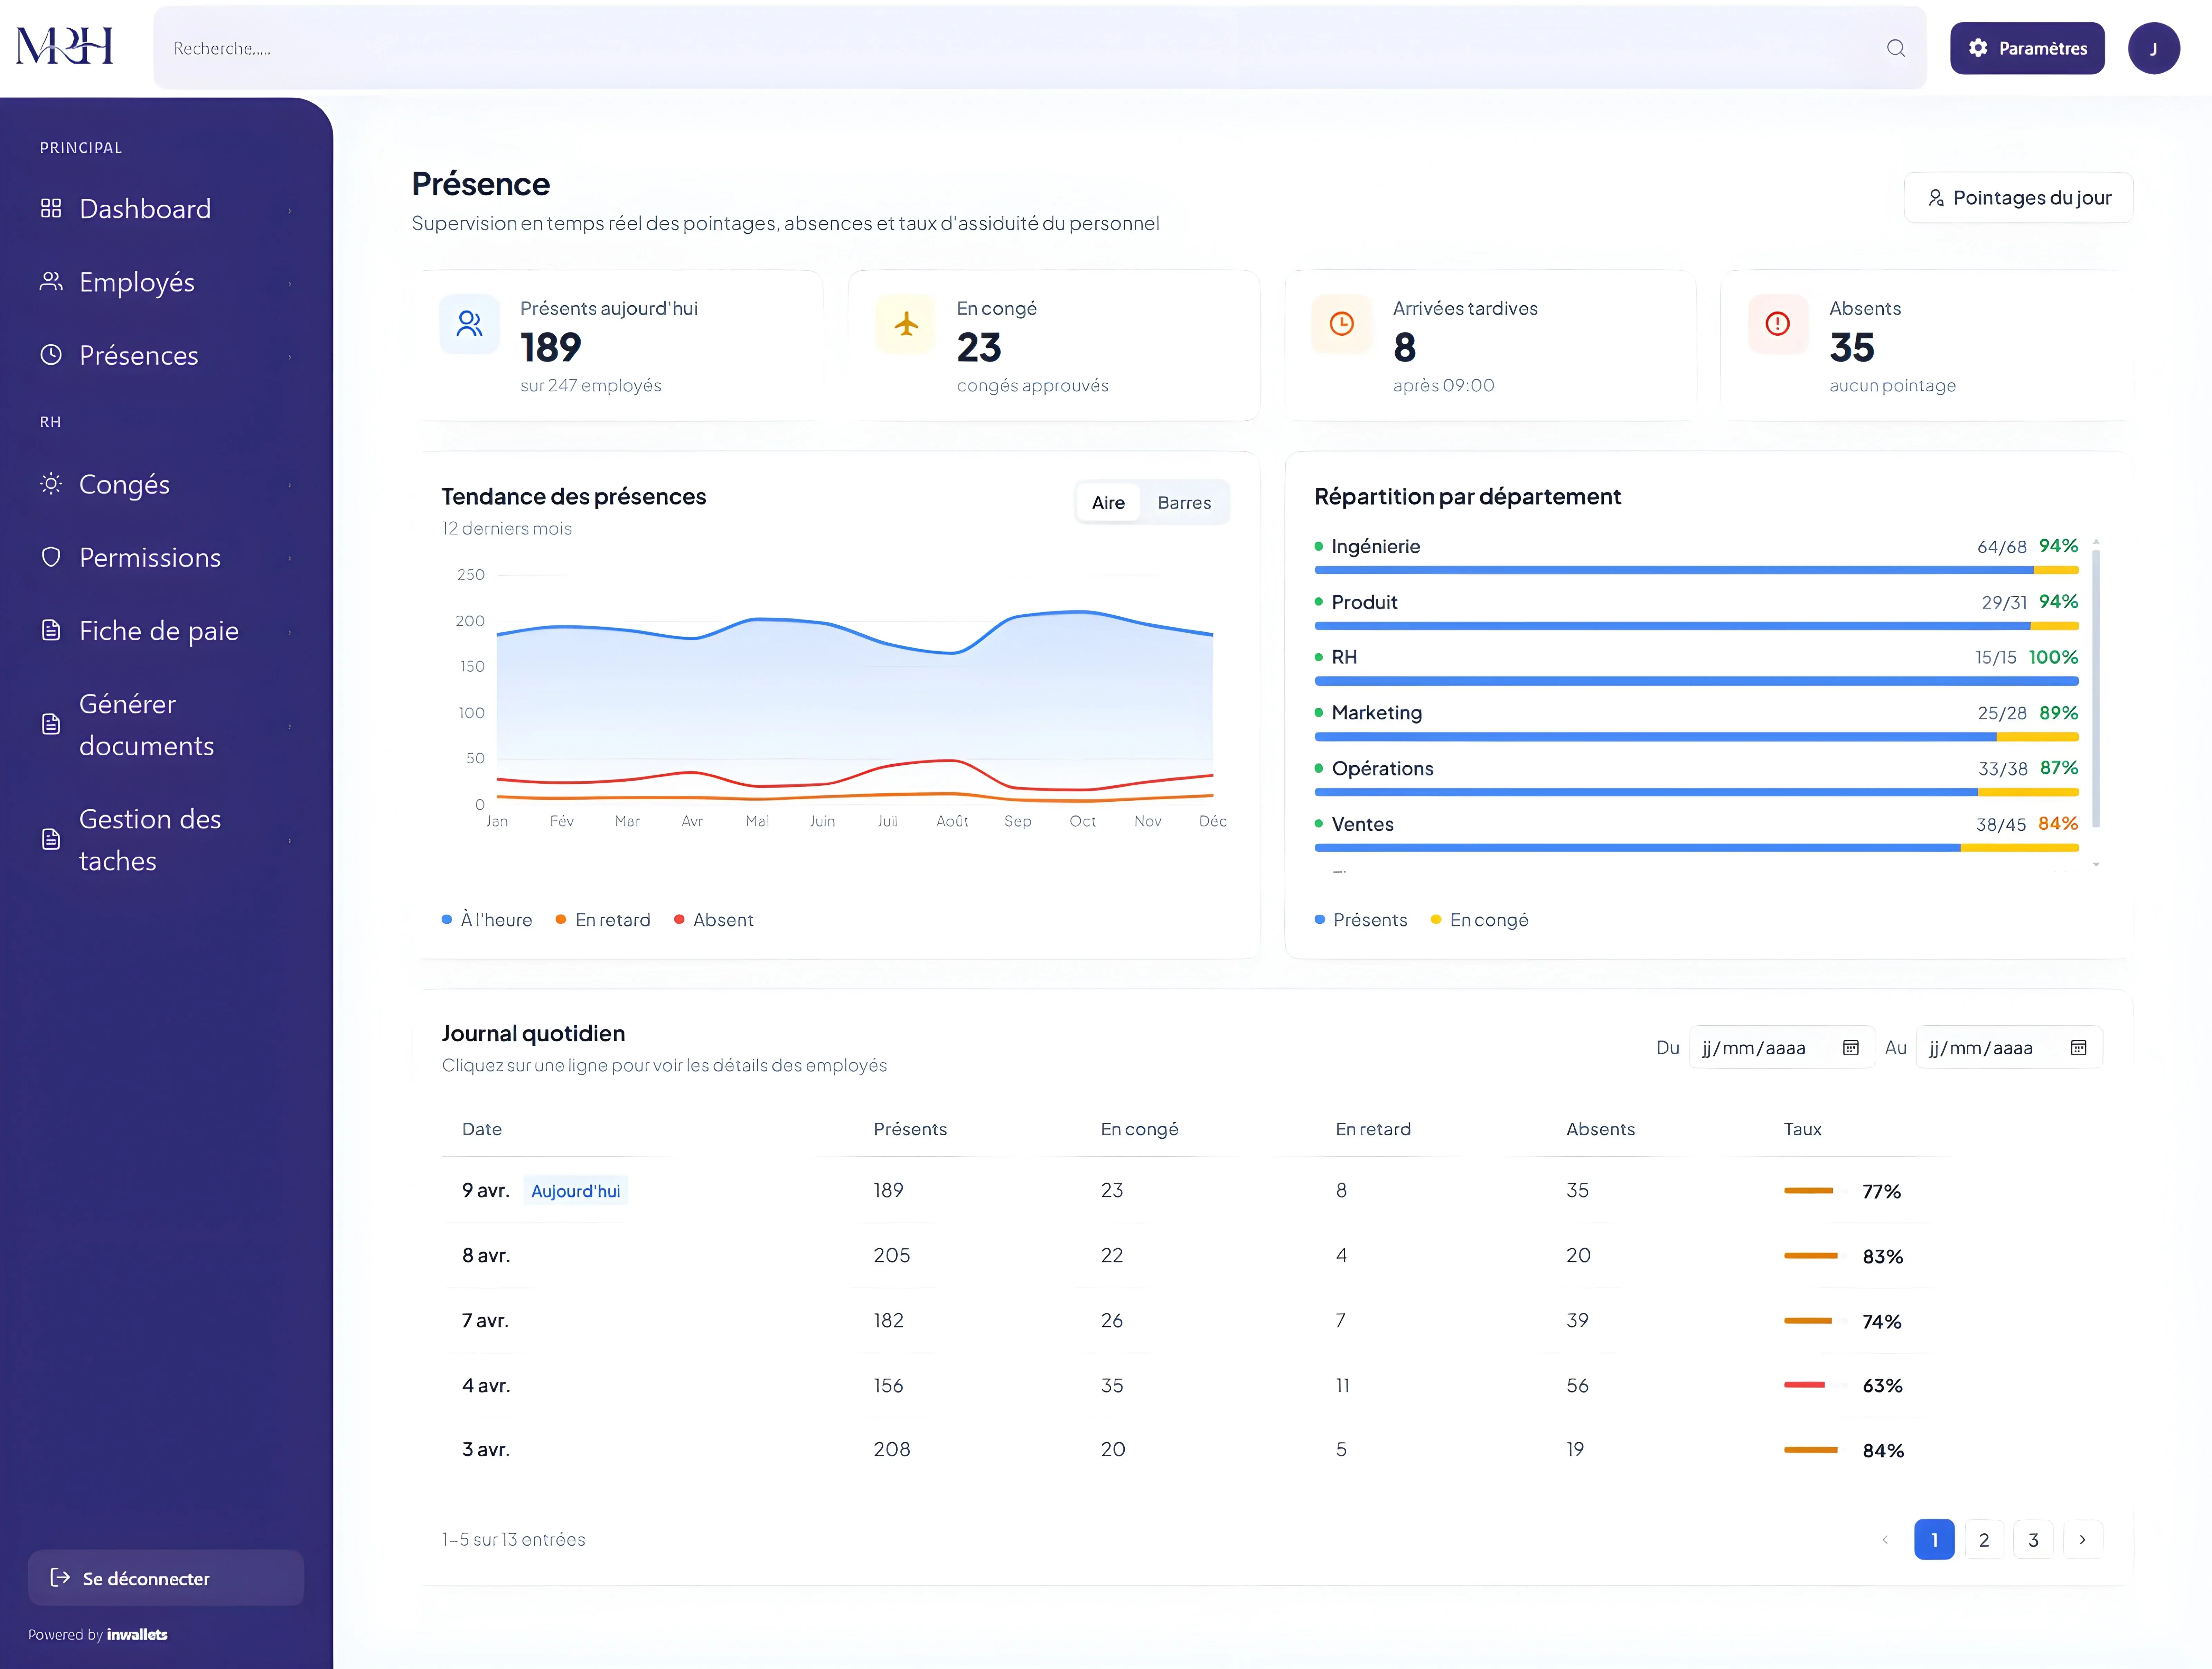
Task: Expand the Présences menu chevron
Action: [x=290, y=357]
